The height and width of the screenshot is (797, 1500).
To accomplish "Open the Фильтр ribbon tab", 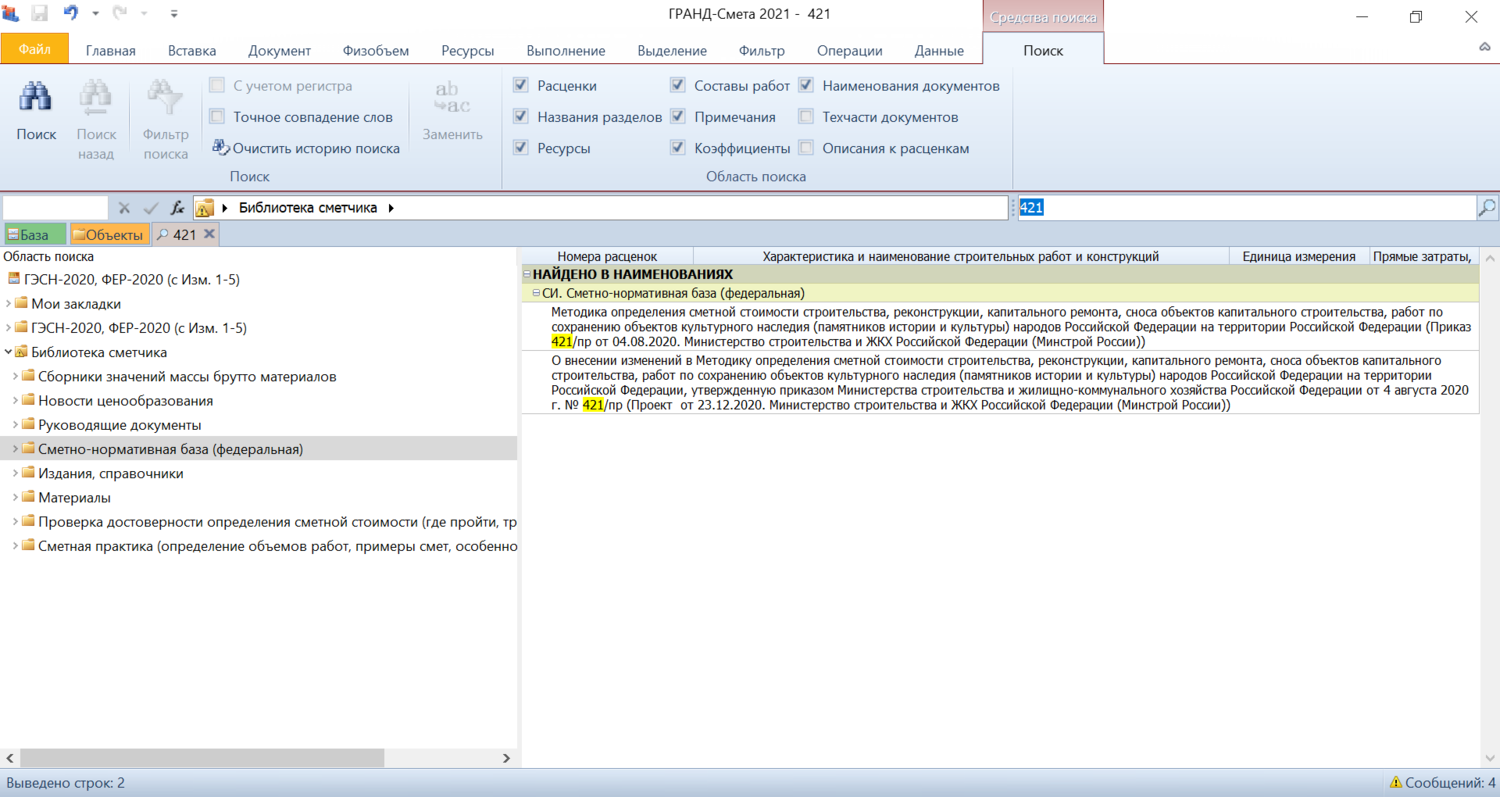I will pyautogui.click(x=762, y=51).
